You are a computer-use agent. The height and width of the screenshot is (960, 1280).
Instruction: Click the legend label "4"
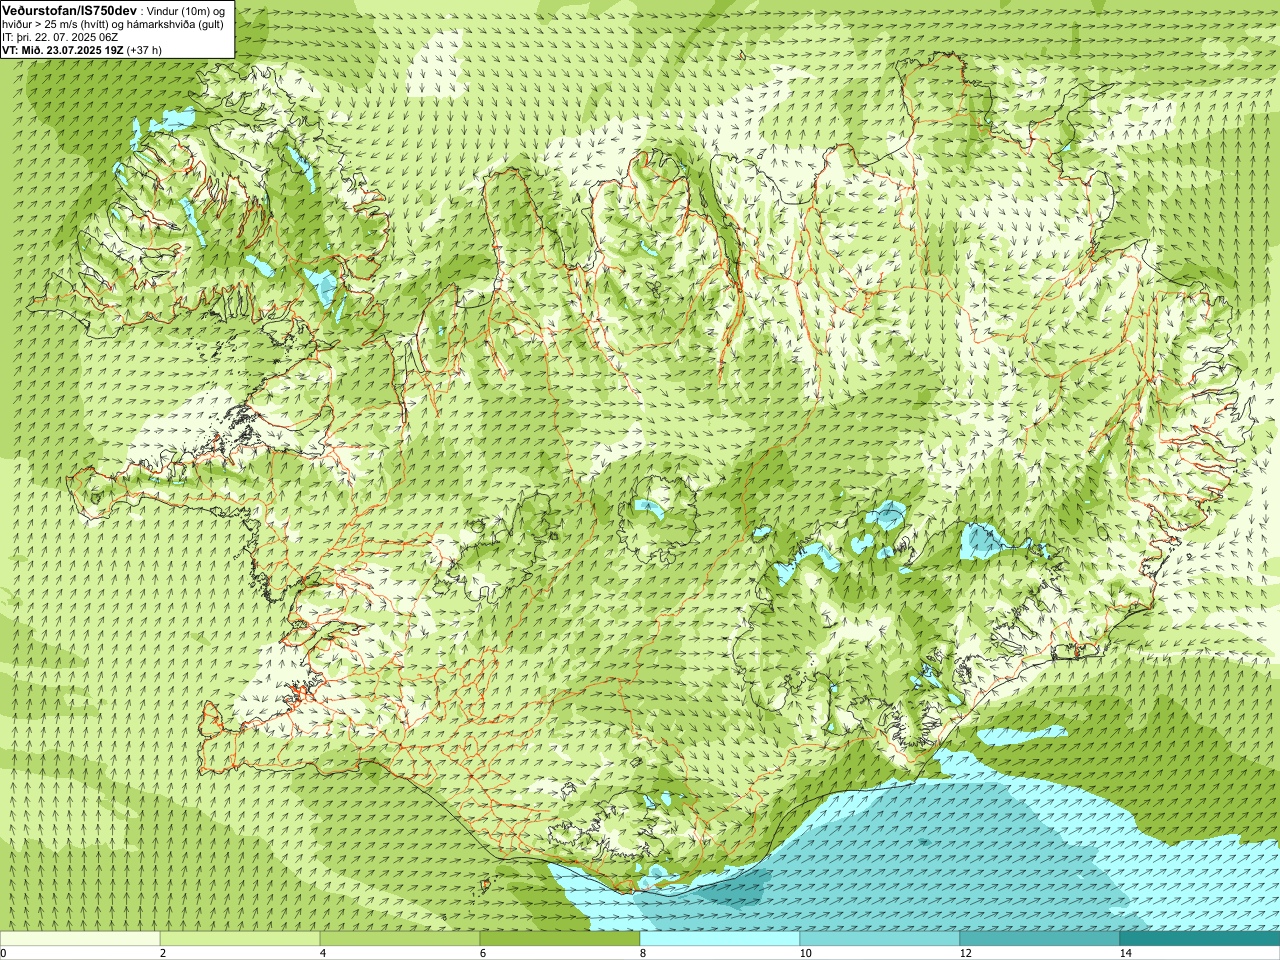pyautogui.click(x=323, y=953)
